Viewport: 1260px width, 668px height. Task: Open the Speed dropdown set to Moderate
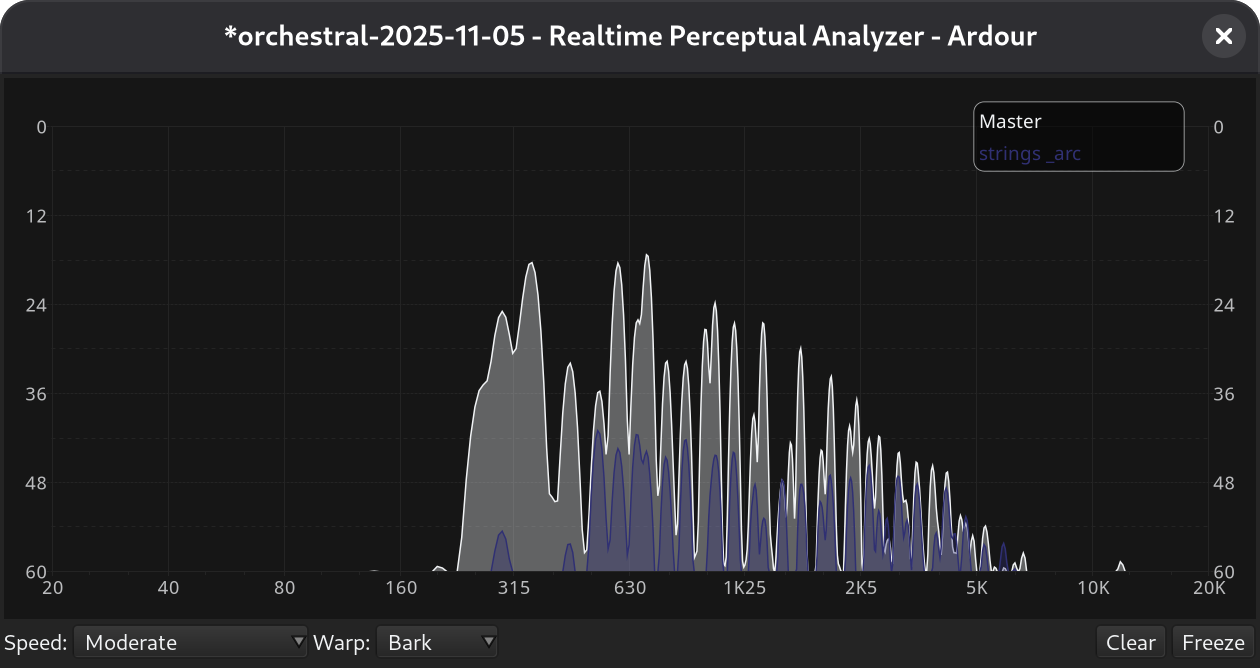coord(191,642)
